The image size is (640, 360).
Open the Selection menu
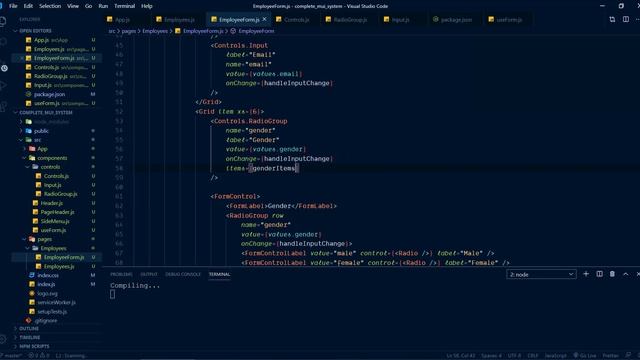coord(50,6)
